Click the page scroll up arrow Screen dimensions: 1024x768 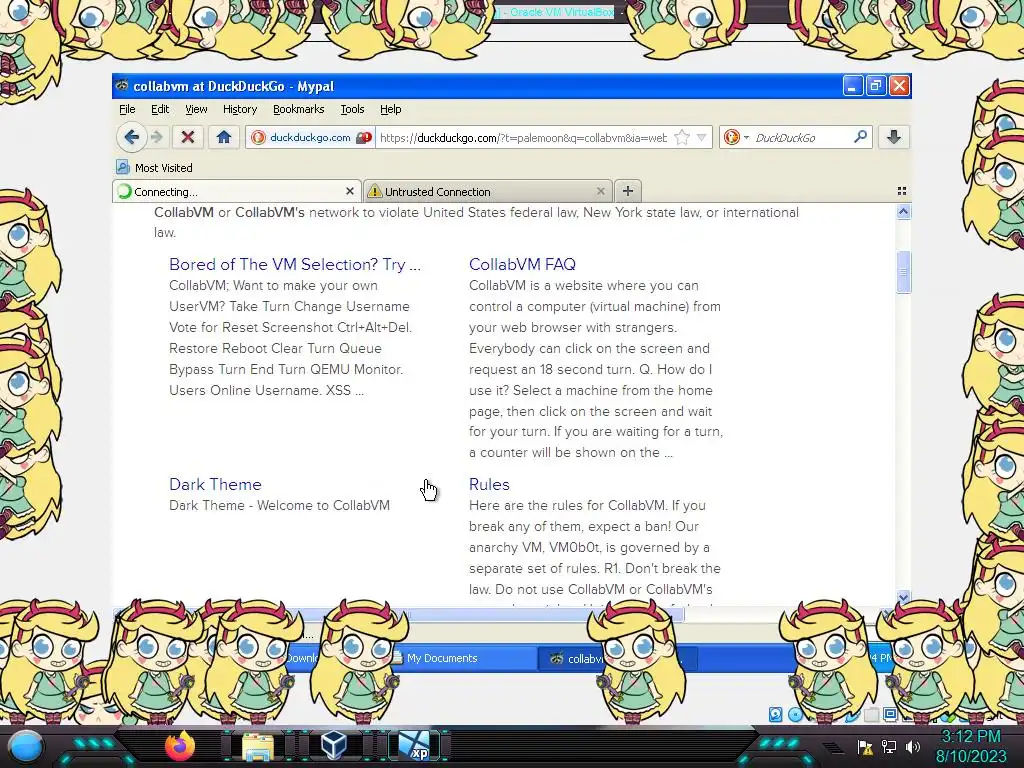point(903,212)
